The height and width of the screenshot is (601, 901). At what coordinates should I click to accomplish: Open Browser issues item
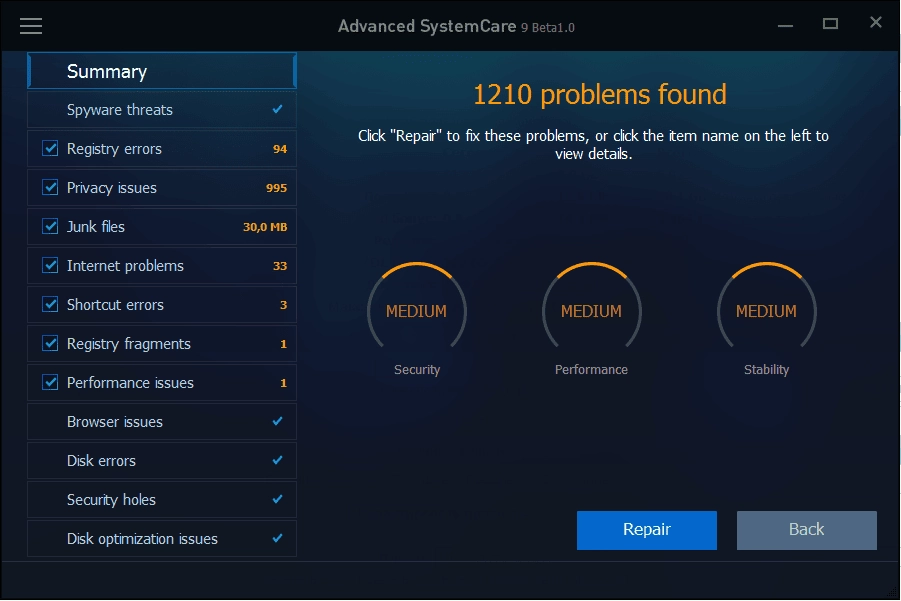[162, 422]
